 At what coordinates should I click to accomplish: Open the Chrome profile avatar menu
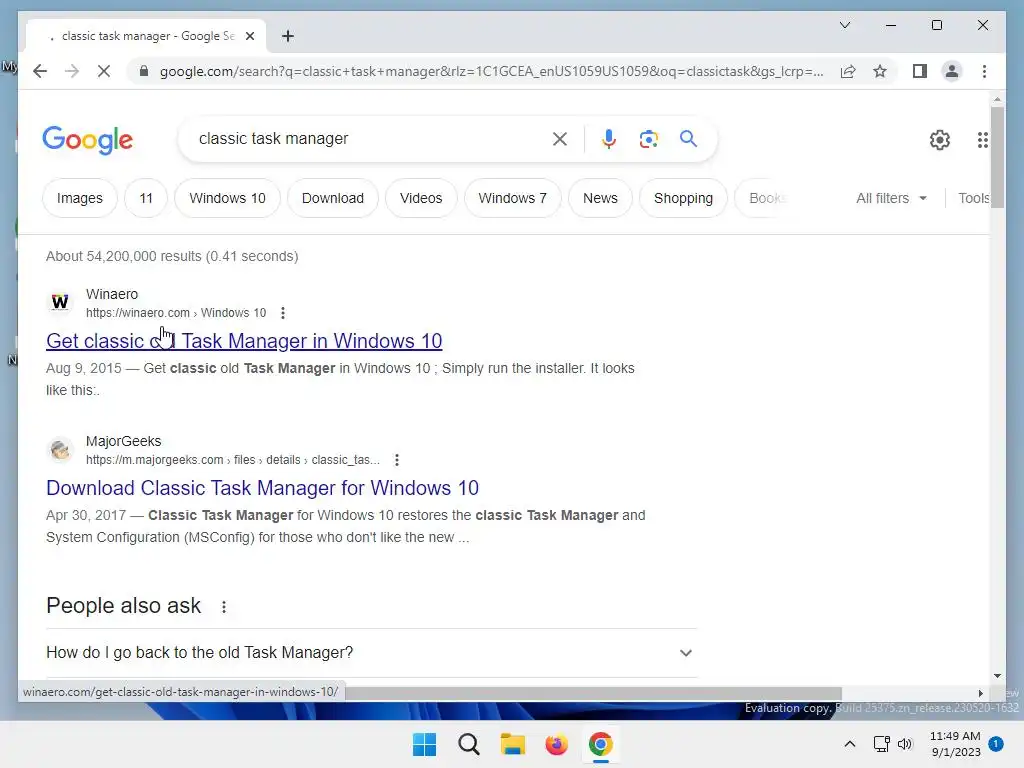(x=952, y=71)
